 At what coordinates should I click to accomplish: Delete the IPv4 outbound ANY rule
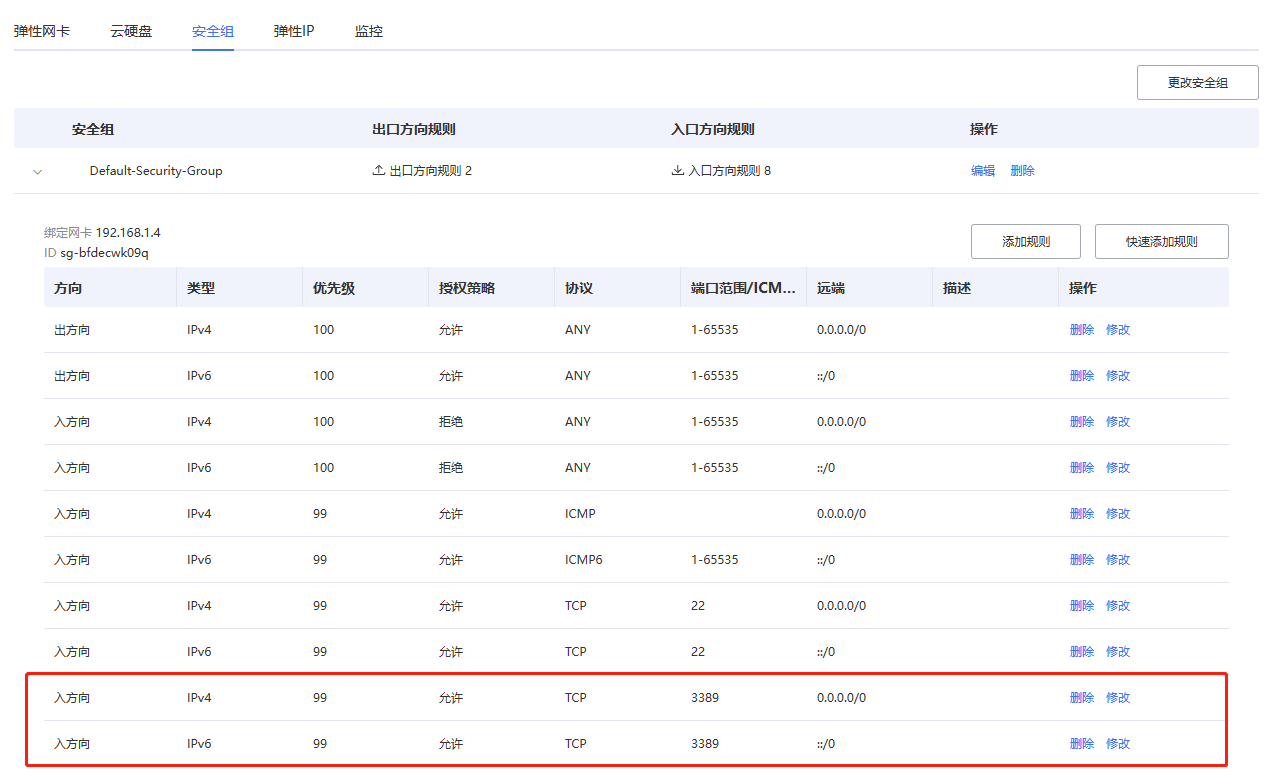pos(1081,330)
